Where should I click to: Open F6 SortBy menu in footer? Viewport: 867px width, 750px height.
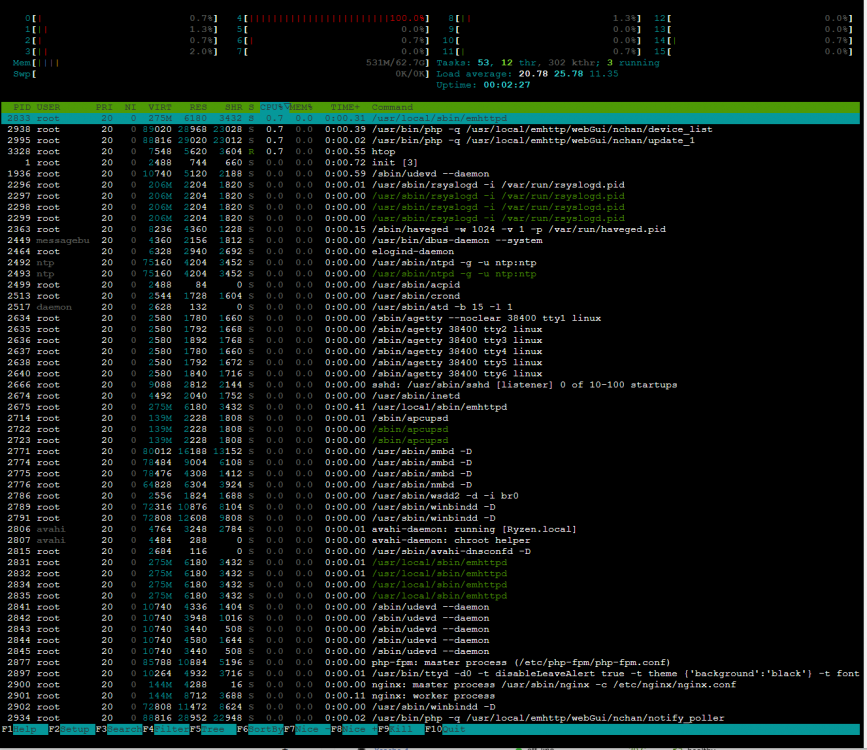(260, 729)
